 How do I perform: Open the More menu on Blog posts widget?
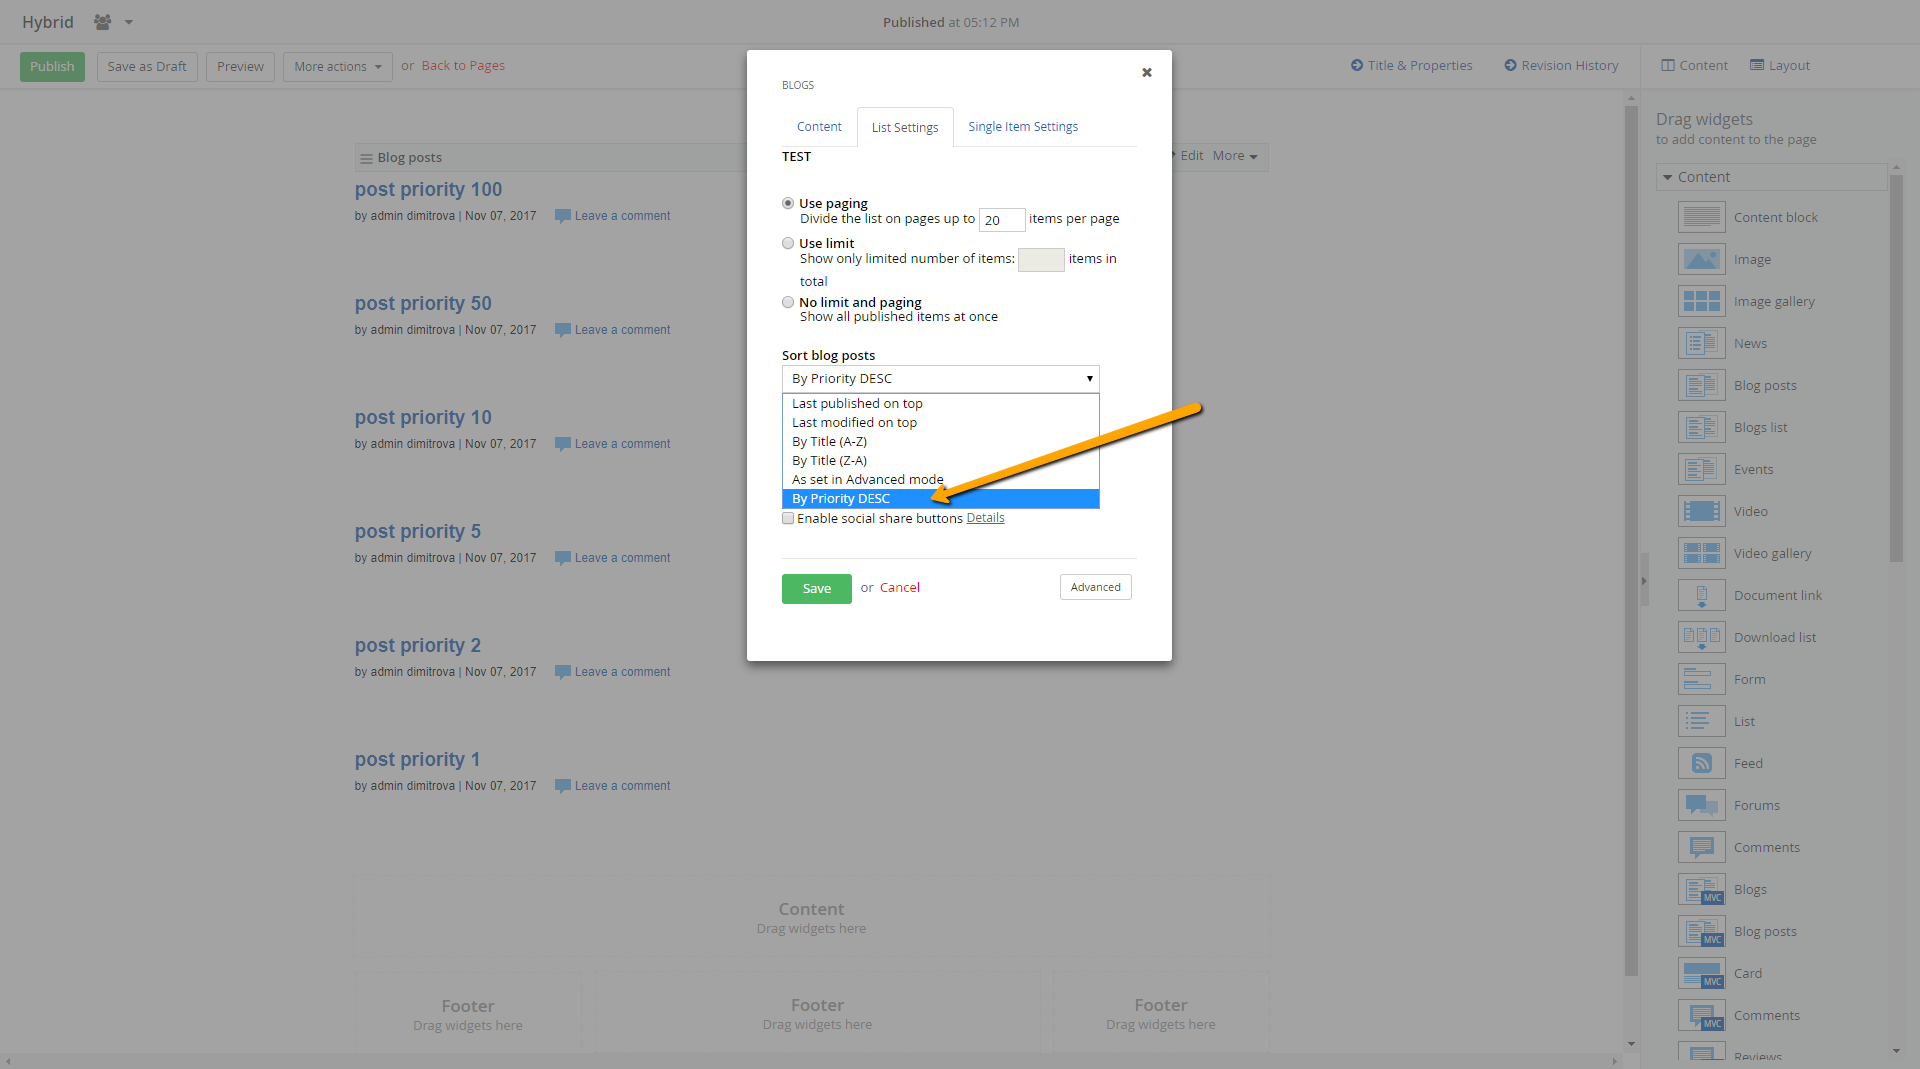[x=1235, y=156]
